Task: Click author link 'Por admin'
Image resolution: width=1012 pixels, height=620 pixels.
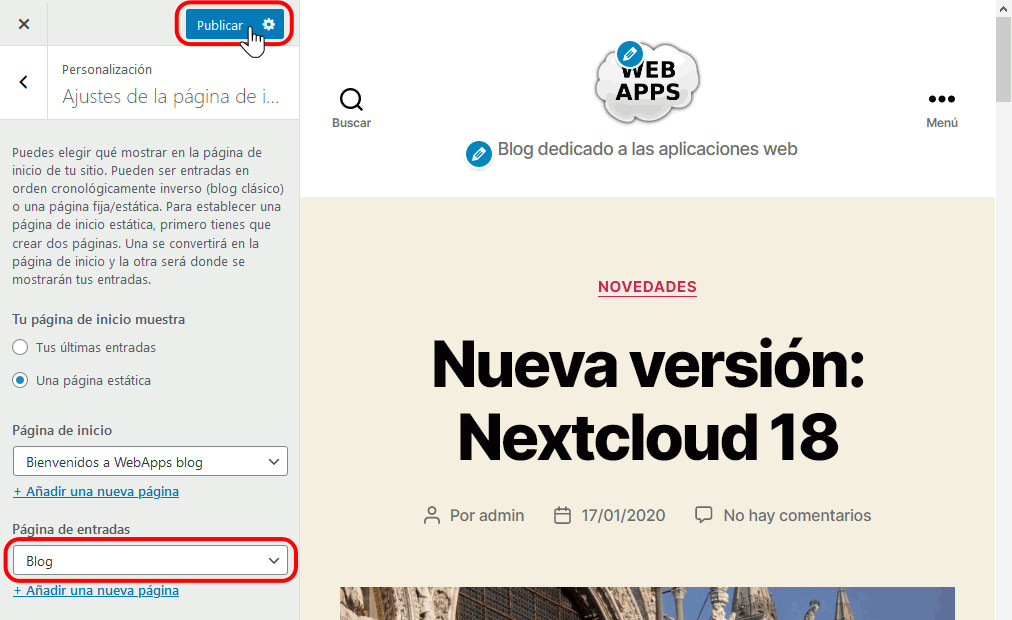Action: (487, 515)
